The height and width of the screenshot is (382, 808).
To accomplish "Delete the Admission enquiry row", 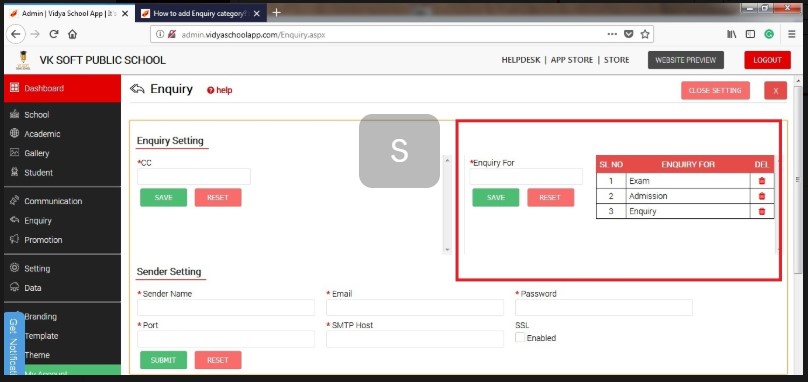I will click(x=762, y=196).
